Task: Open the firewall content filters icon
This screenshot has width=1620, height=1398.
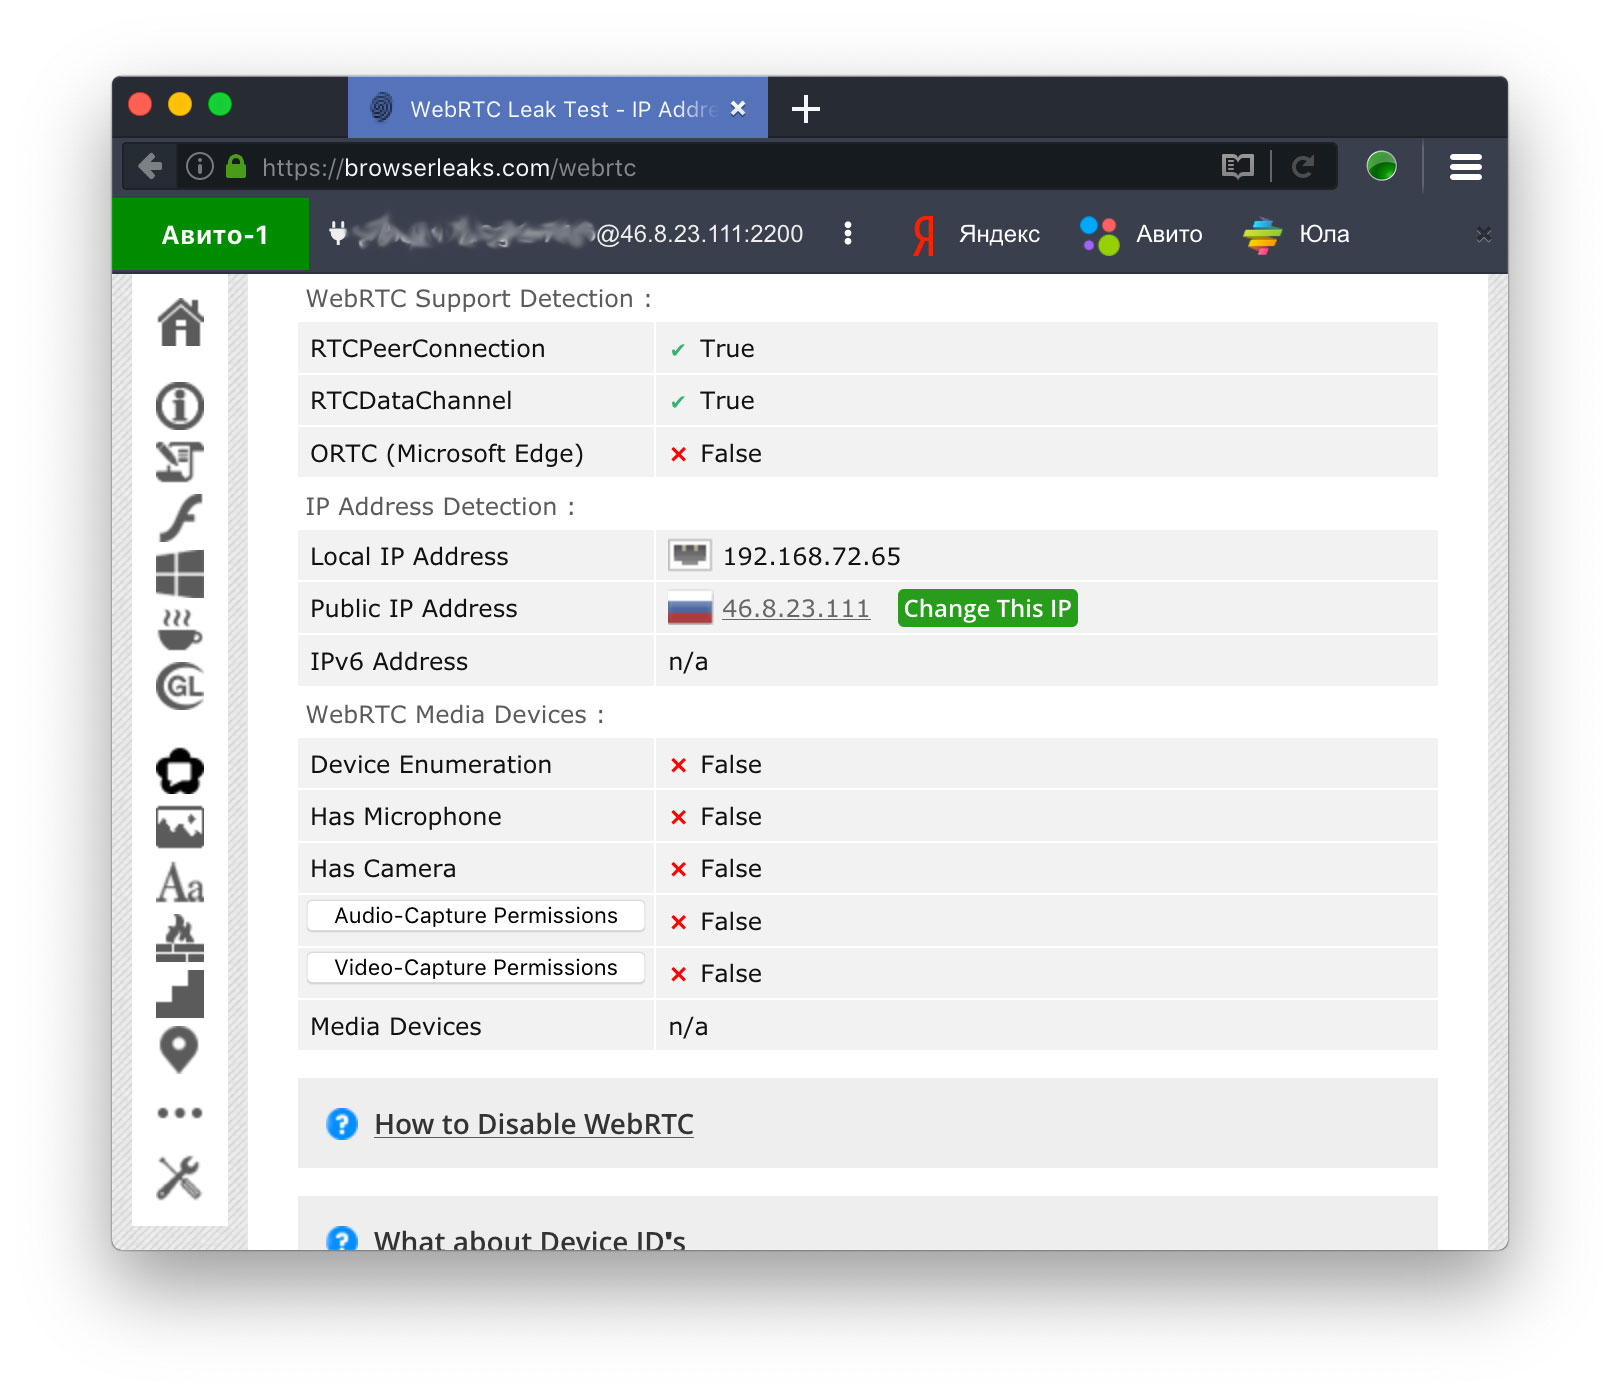Action: pos(180,939)
